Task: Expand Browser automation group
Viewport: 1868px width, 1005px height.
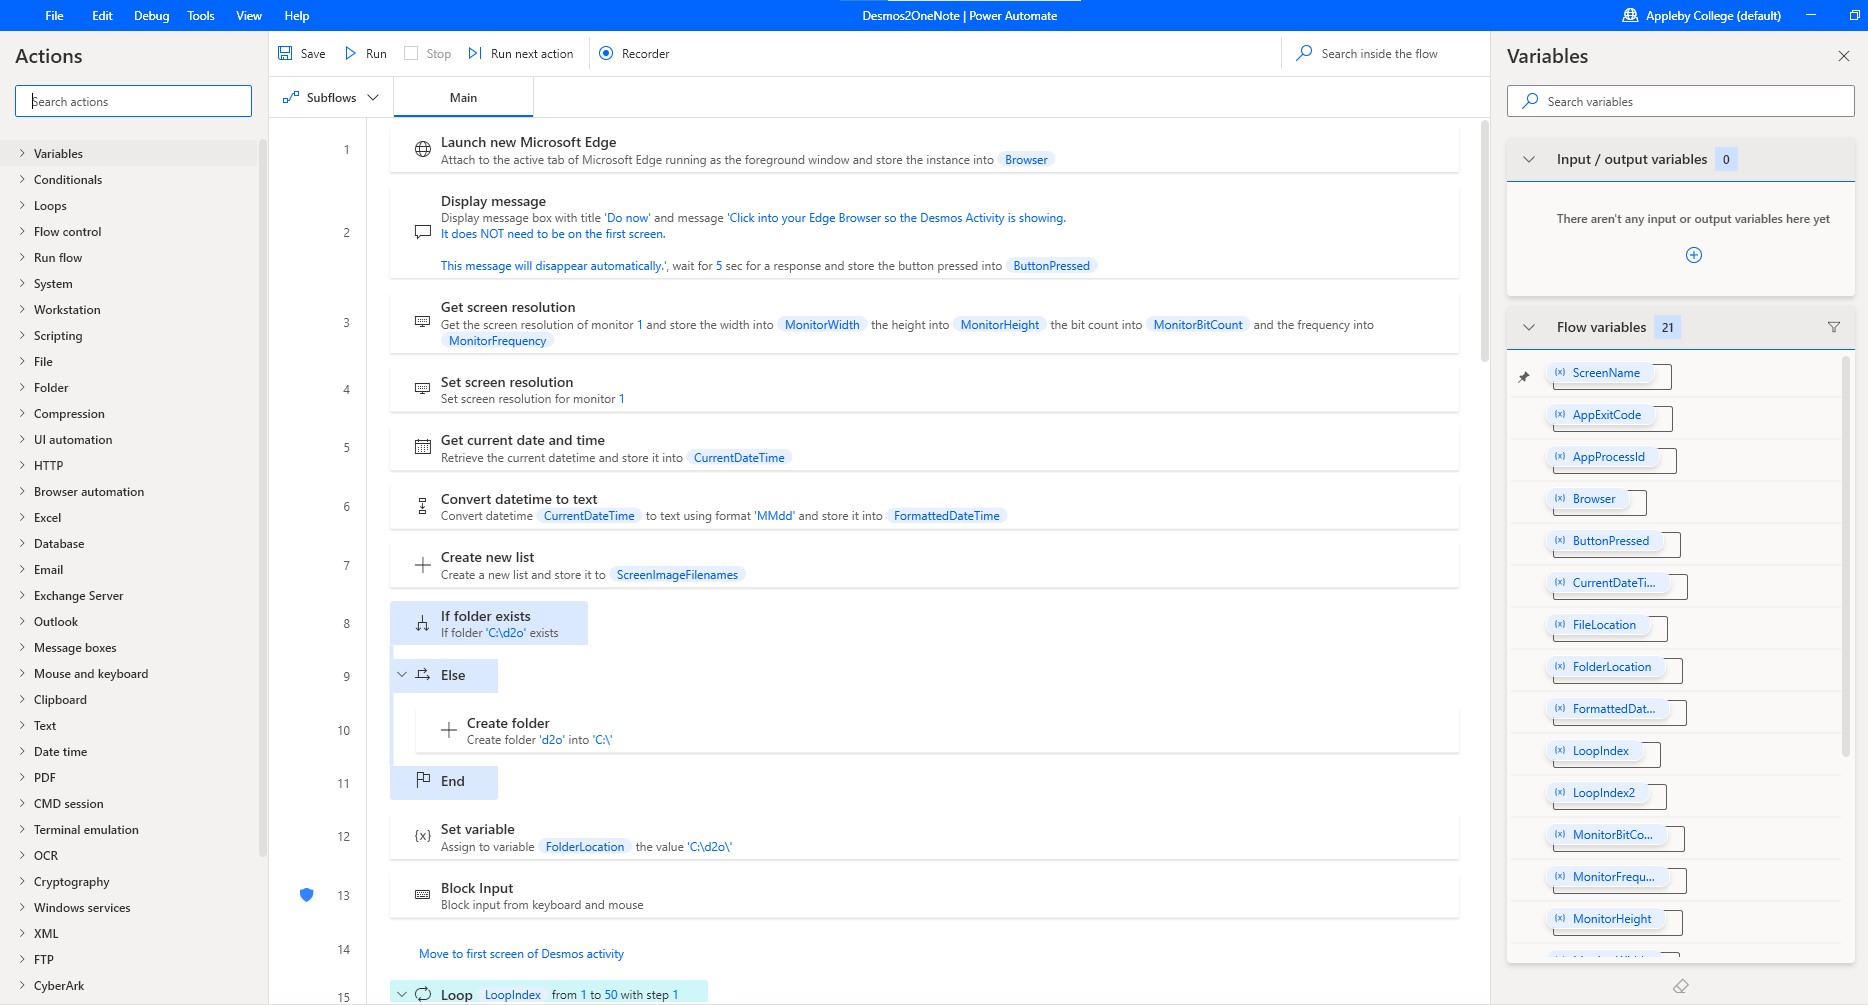Action: click(x=22, y=491)
